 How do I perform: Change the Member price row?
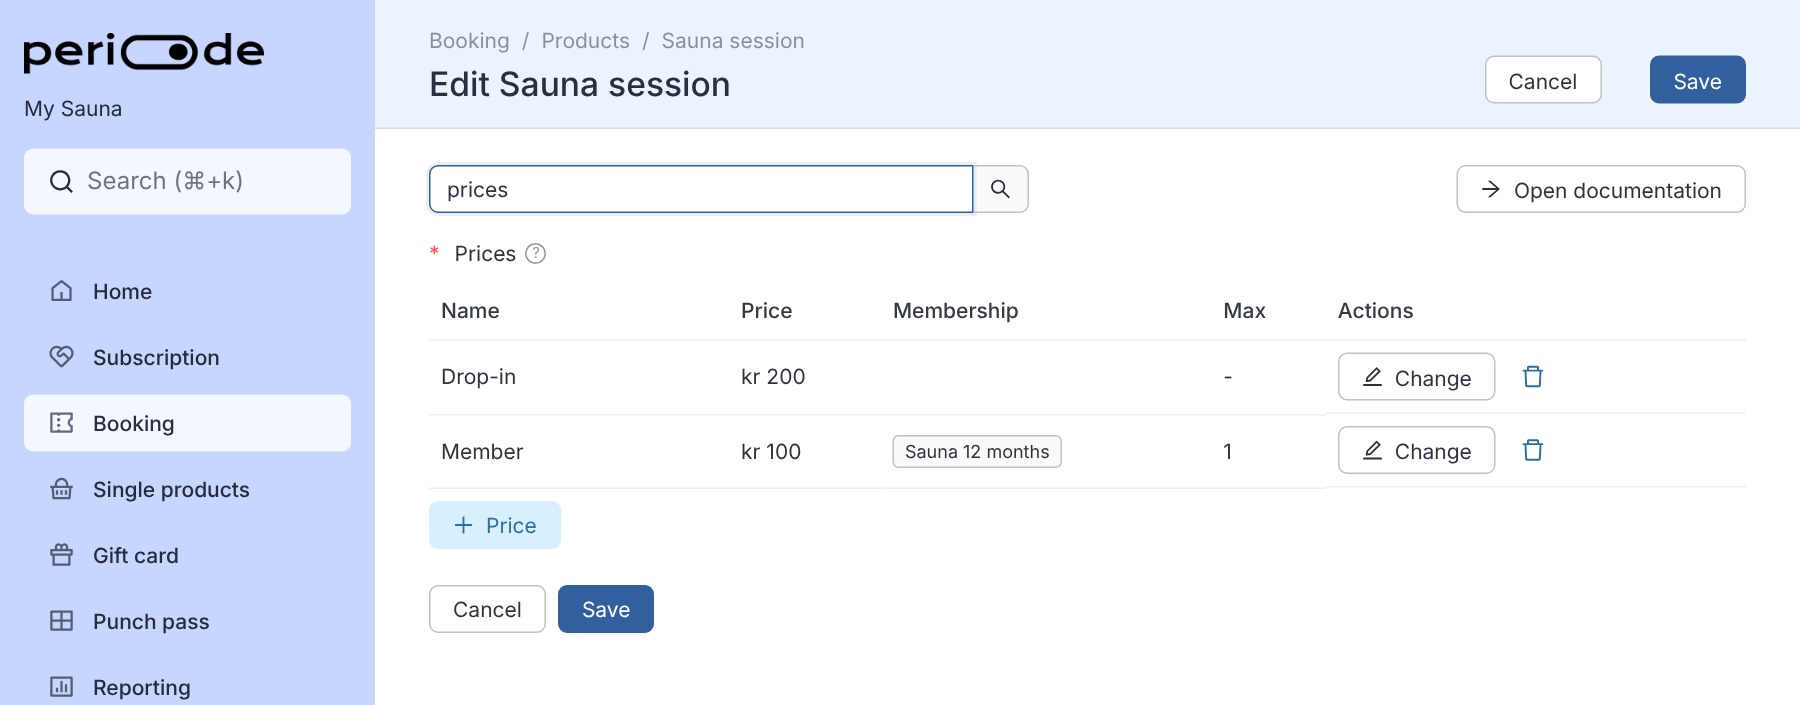1416,451
